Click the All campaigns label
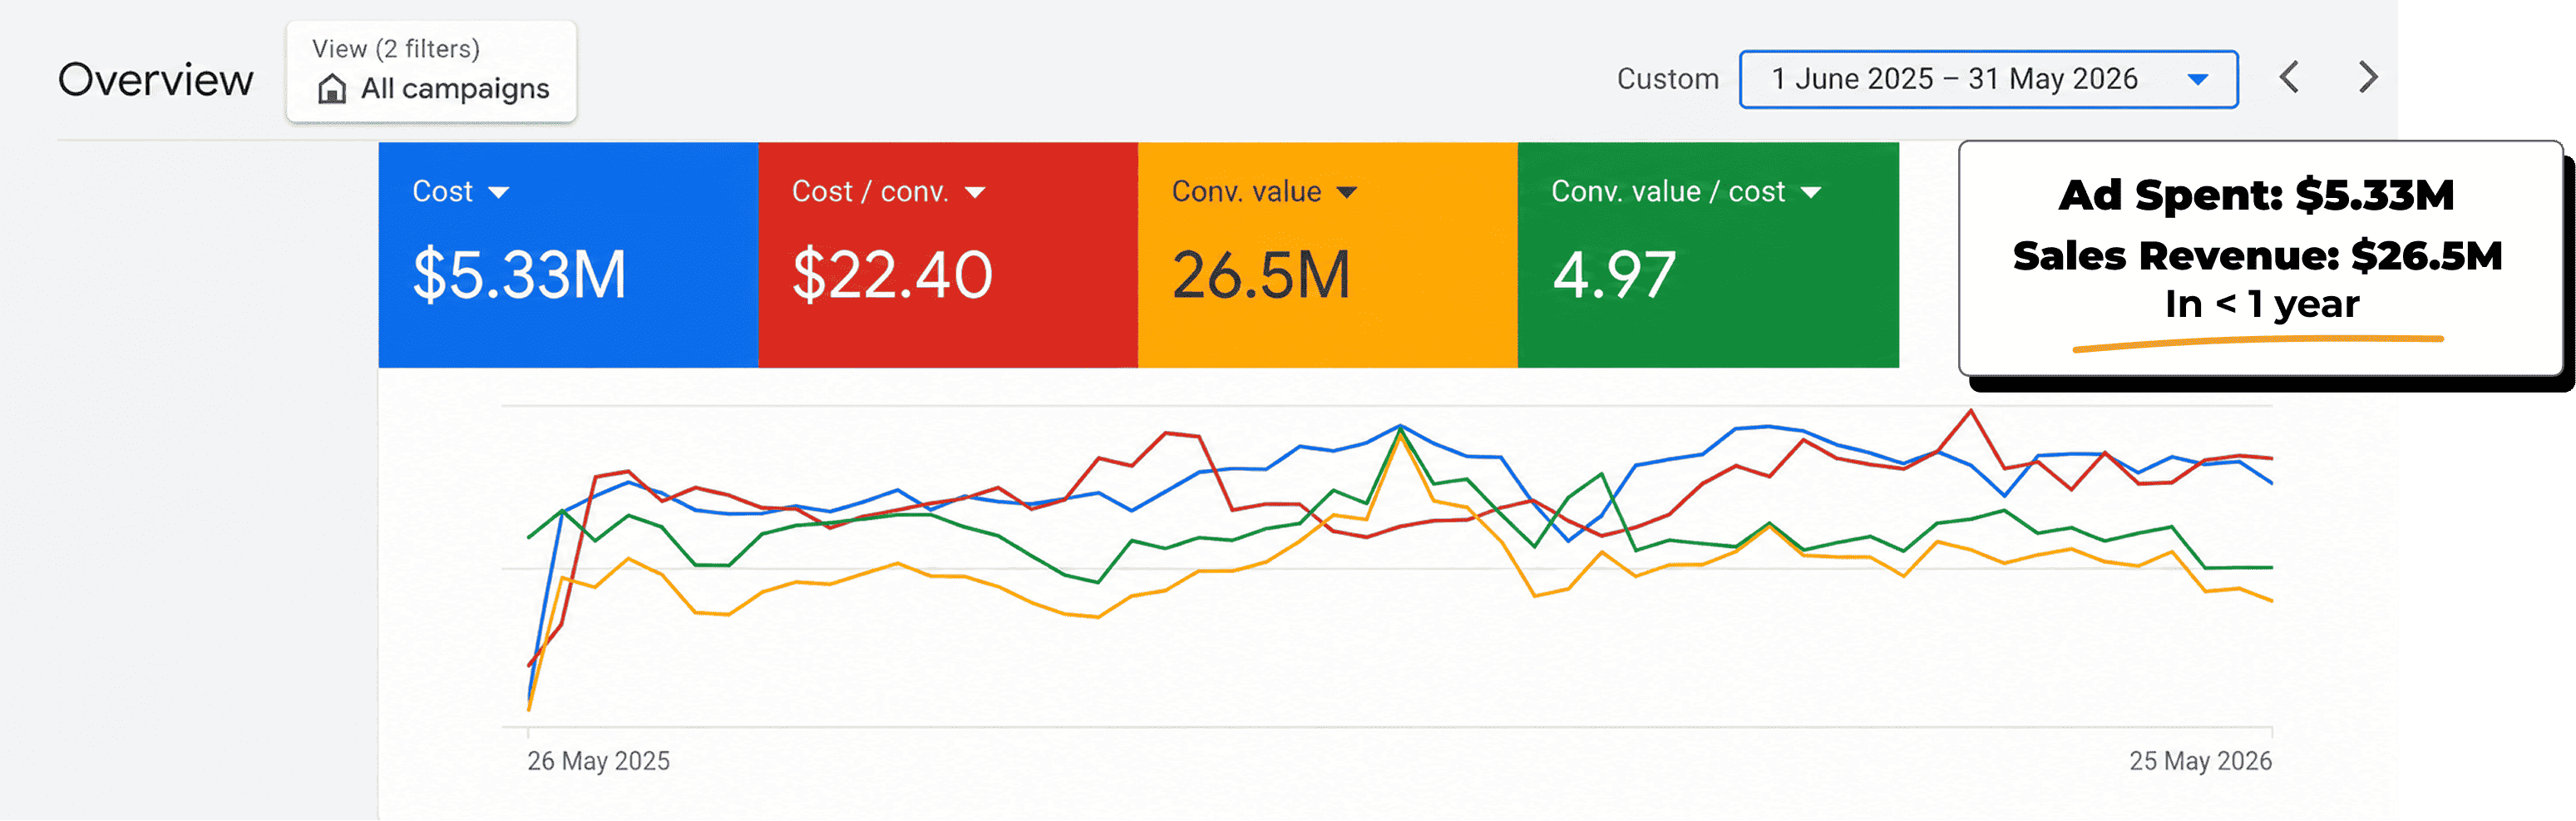The width and height of the screenshot is (2576, 821). pos(455,89)
